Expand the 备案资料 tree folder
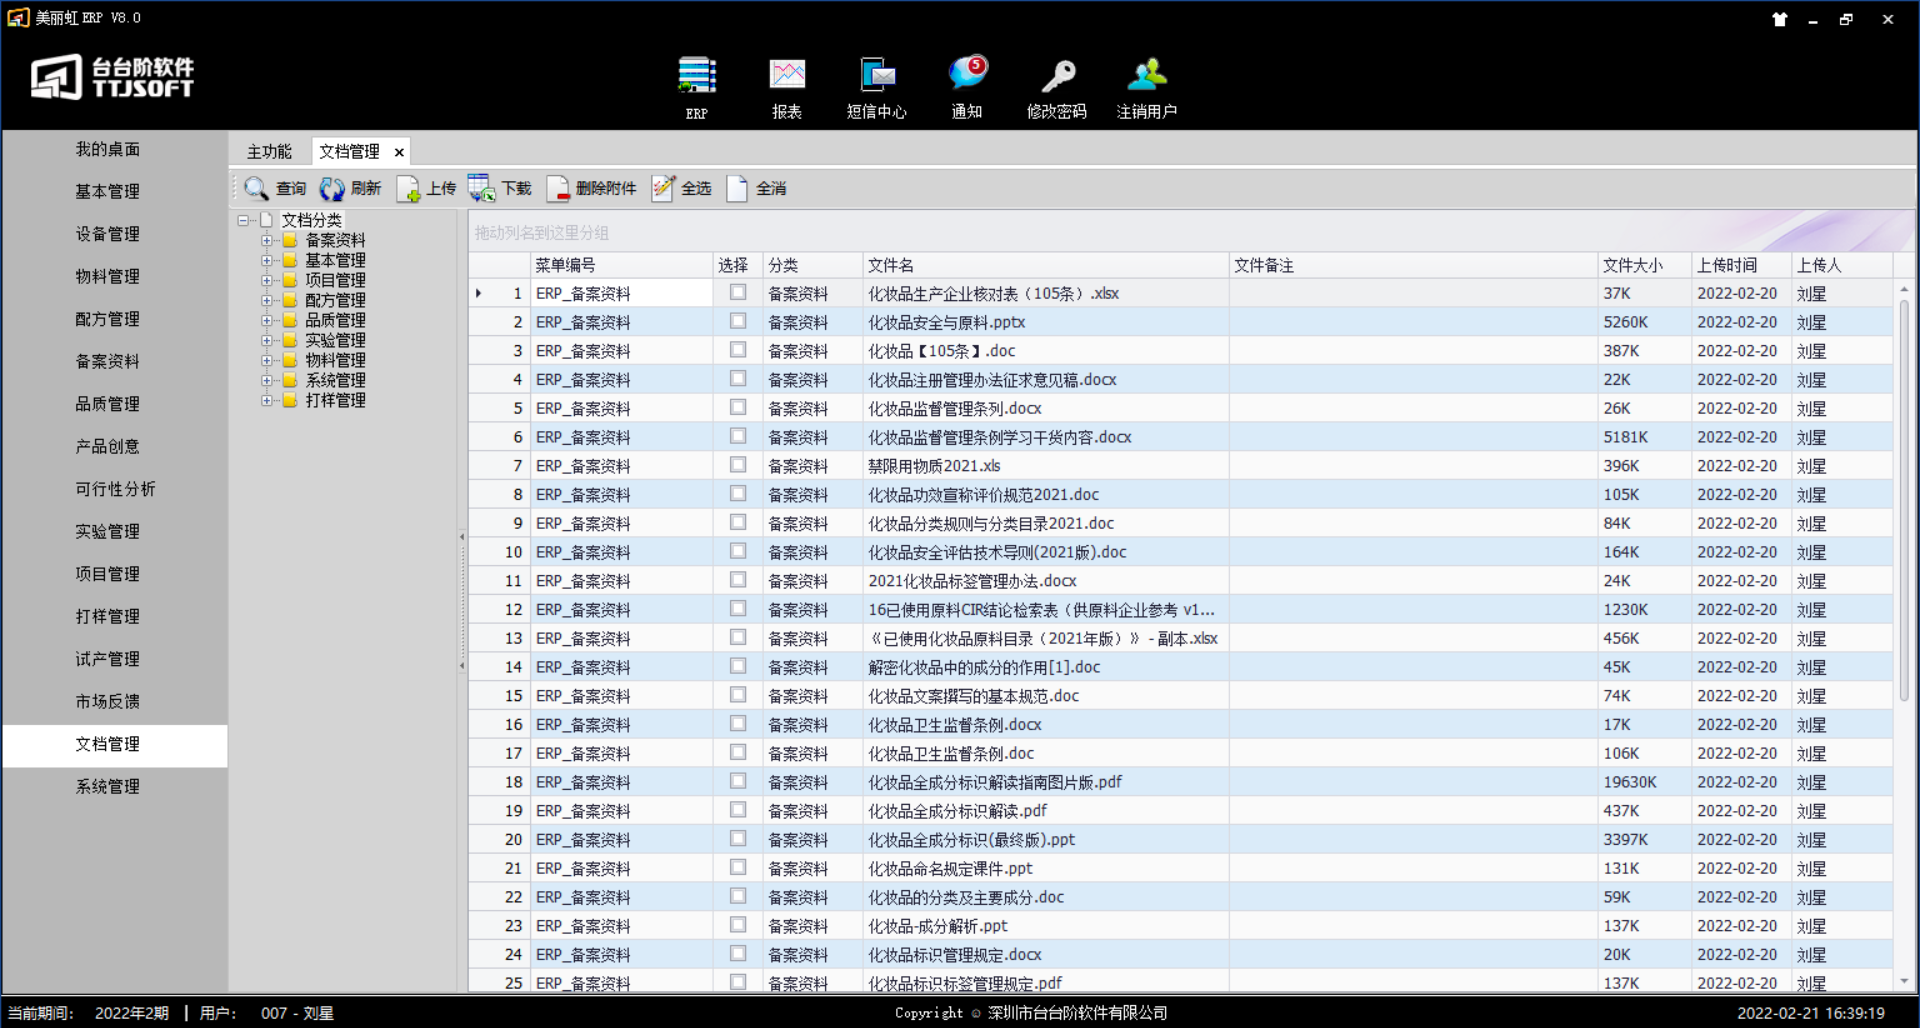The image size is (1920, 1028). coord(267,241)
